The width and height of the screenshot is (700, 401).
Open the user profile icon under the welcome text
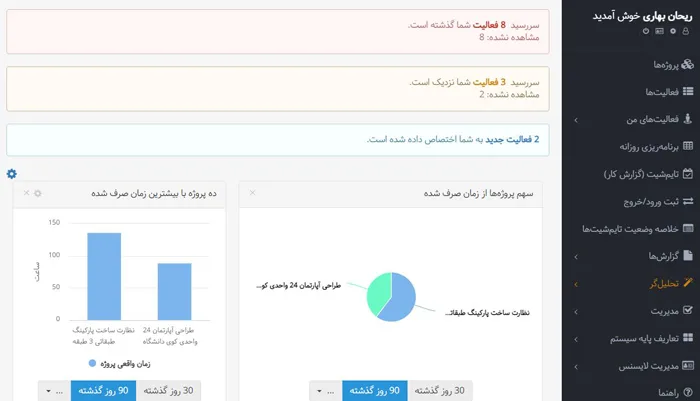click(686, 31)
